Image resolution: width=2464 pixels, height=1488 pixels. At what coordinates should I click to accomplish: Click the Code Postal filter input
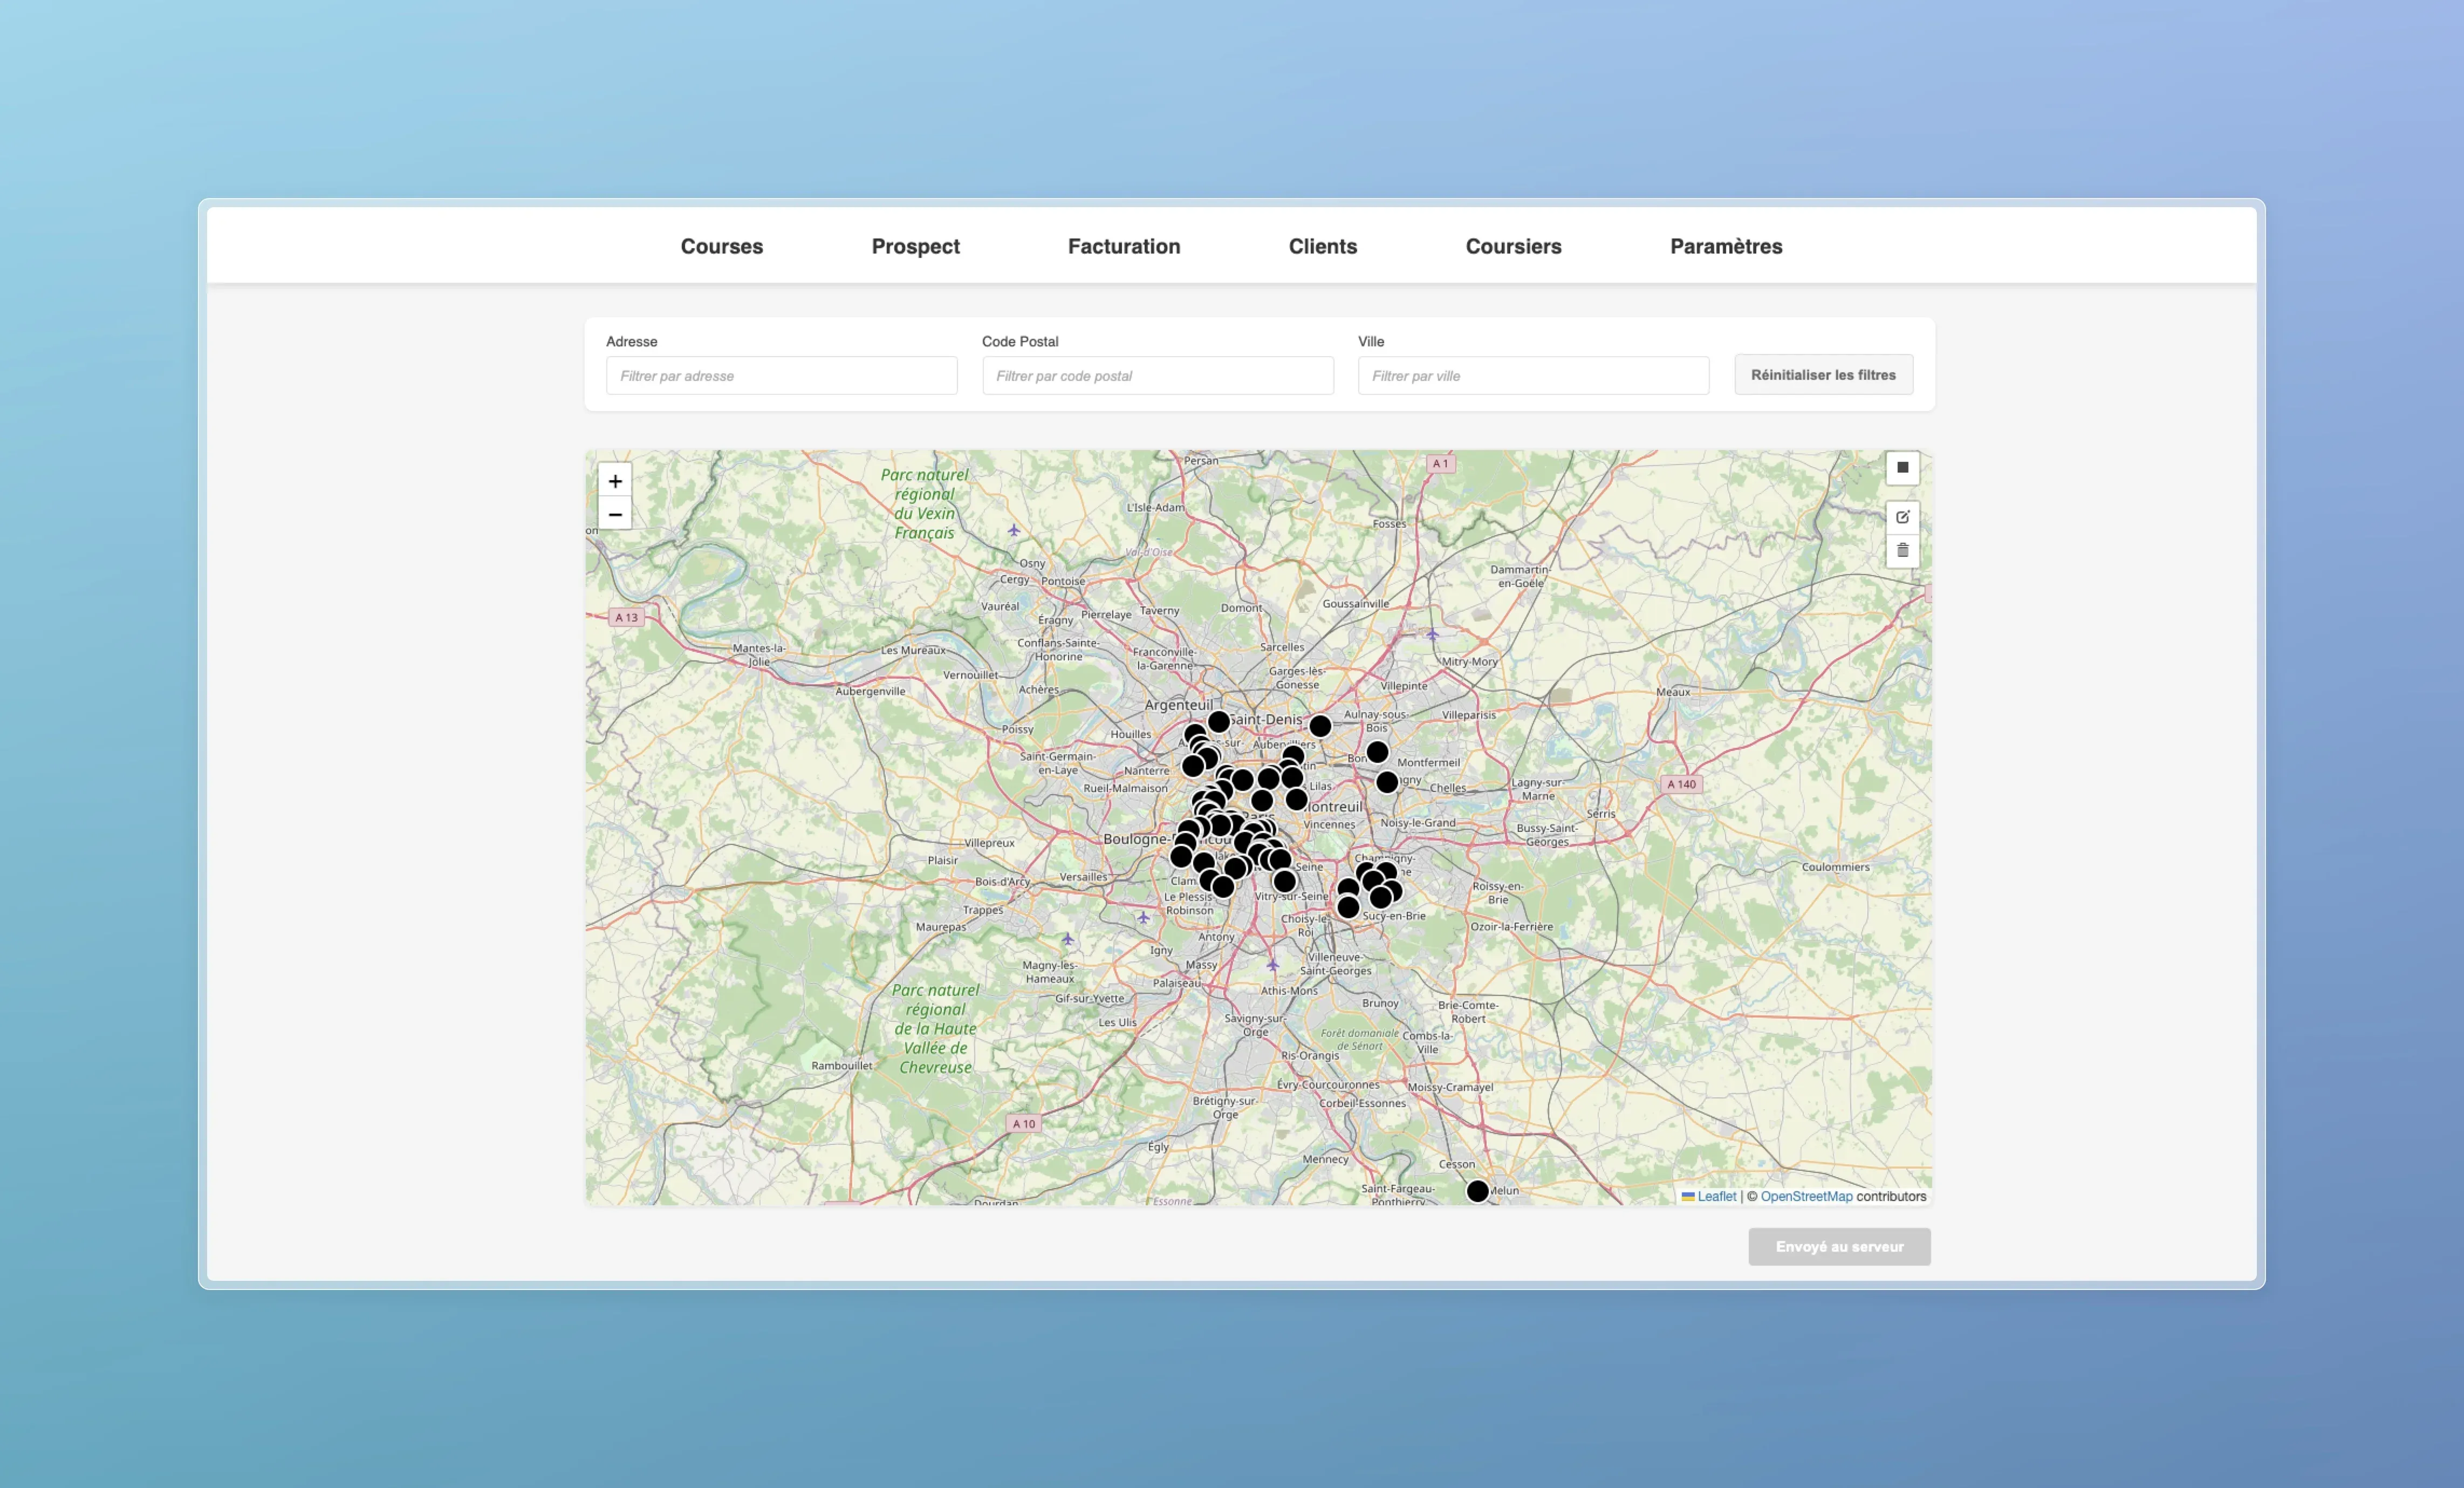point(1157,376)
